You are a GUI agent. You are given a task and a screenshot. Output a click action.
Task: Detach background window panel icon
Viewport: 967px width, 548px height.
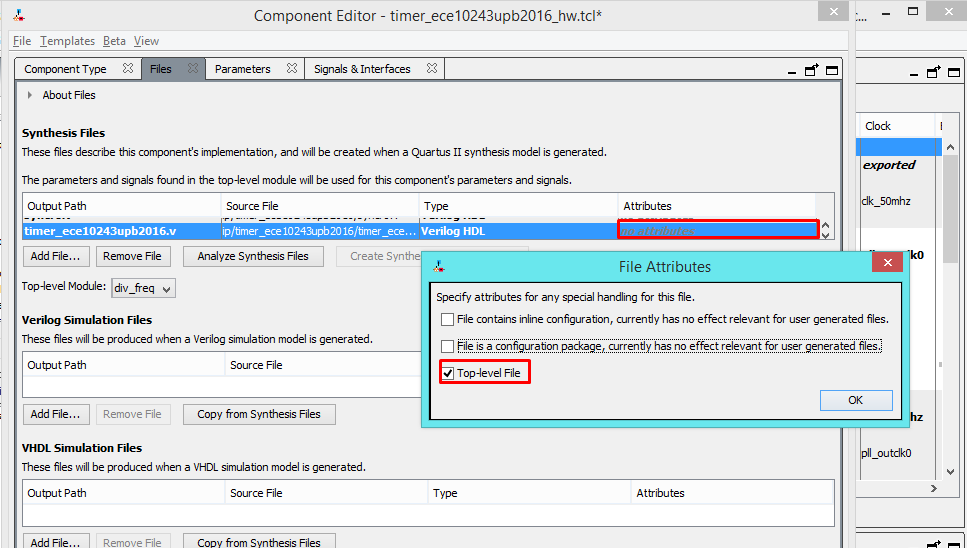click(x=934, y=72)
